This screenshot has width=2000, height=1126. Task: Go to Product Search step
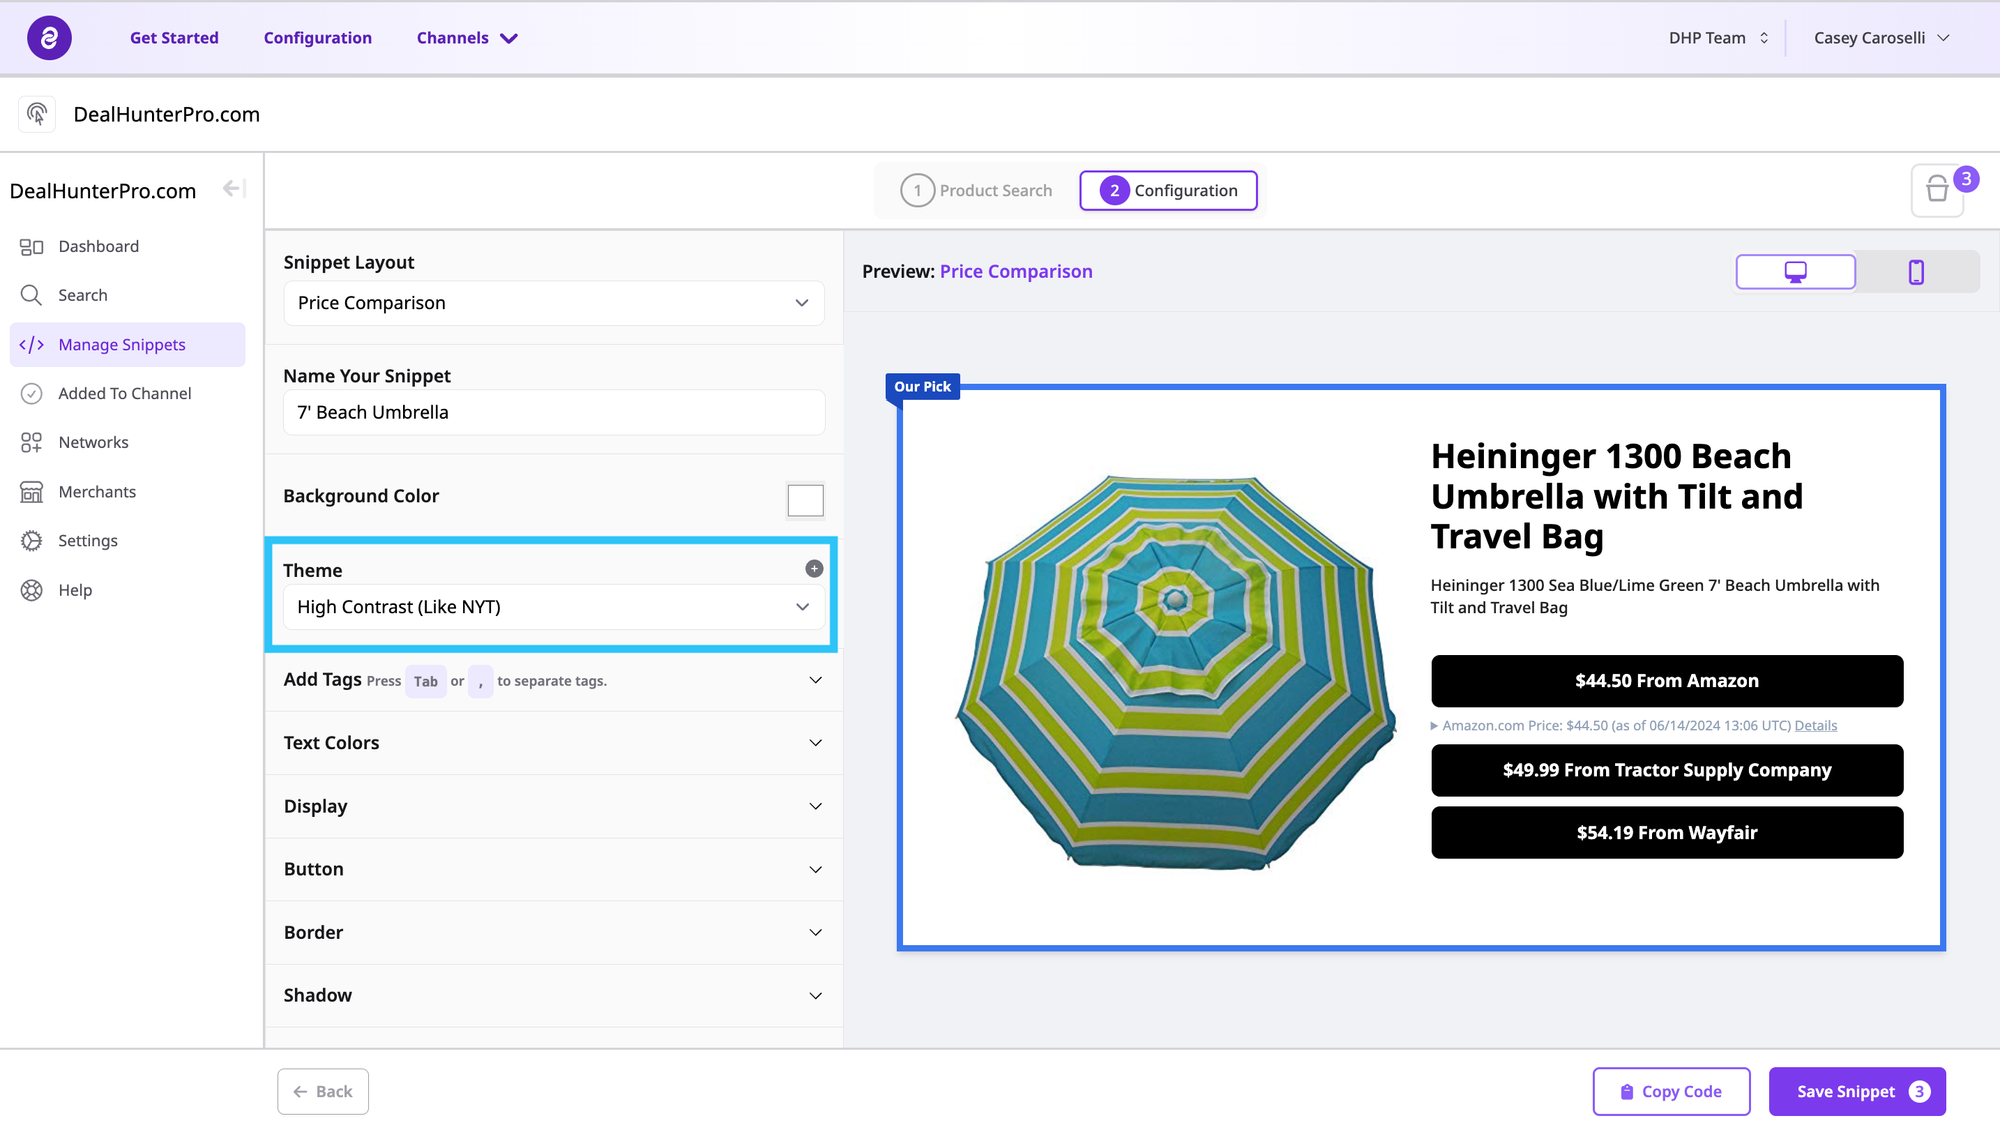point(977,190)
